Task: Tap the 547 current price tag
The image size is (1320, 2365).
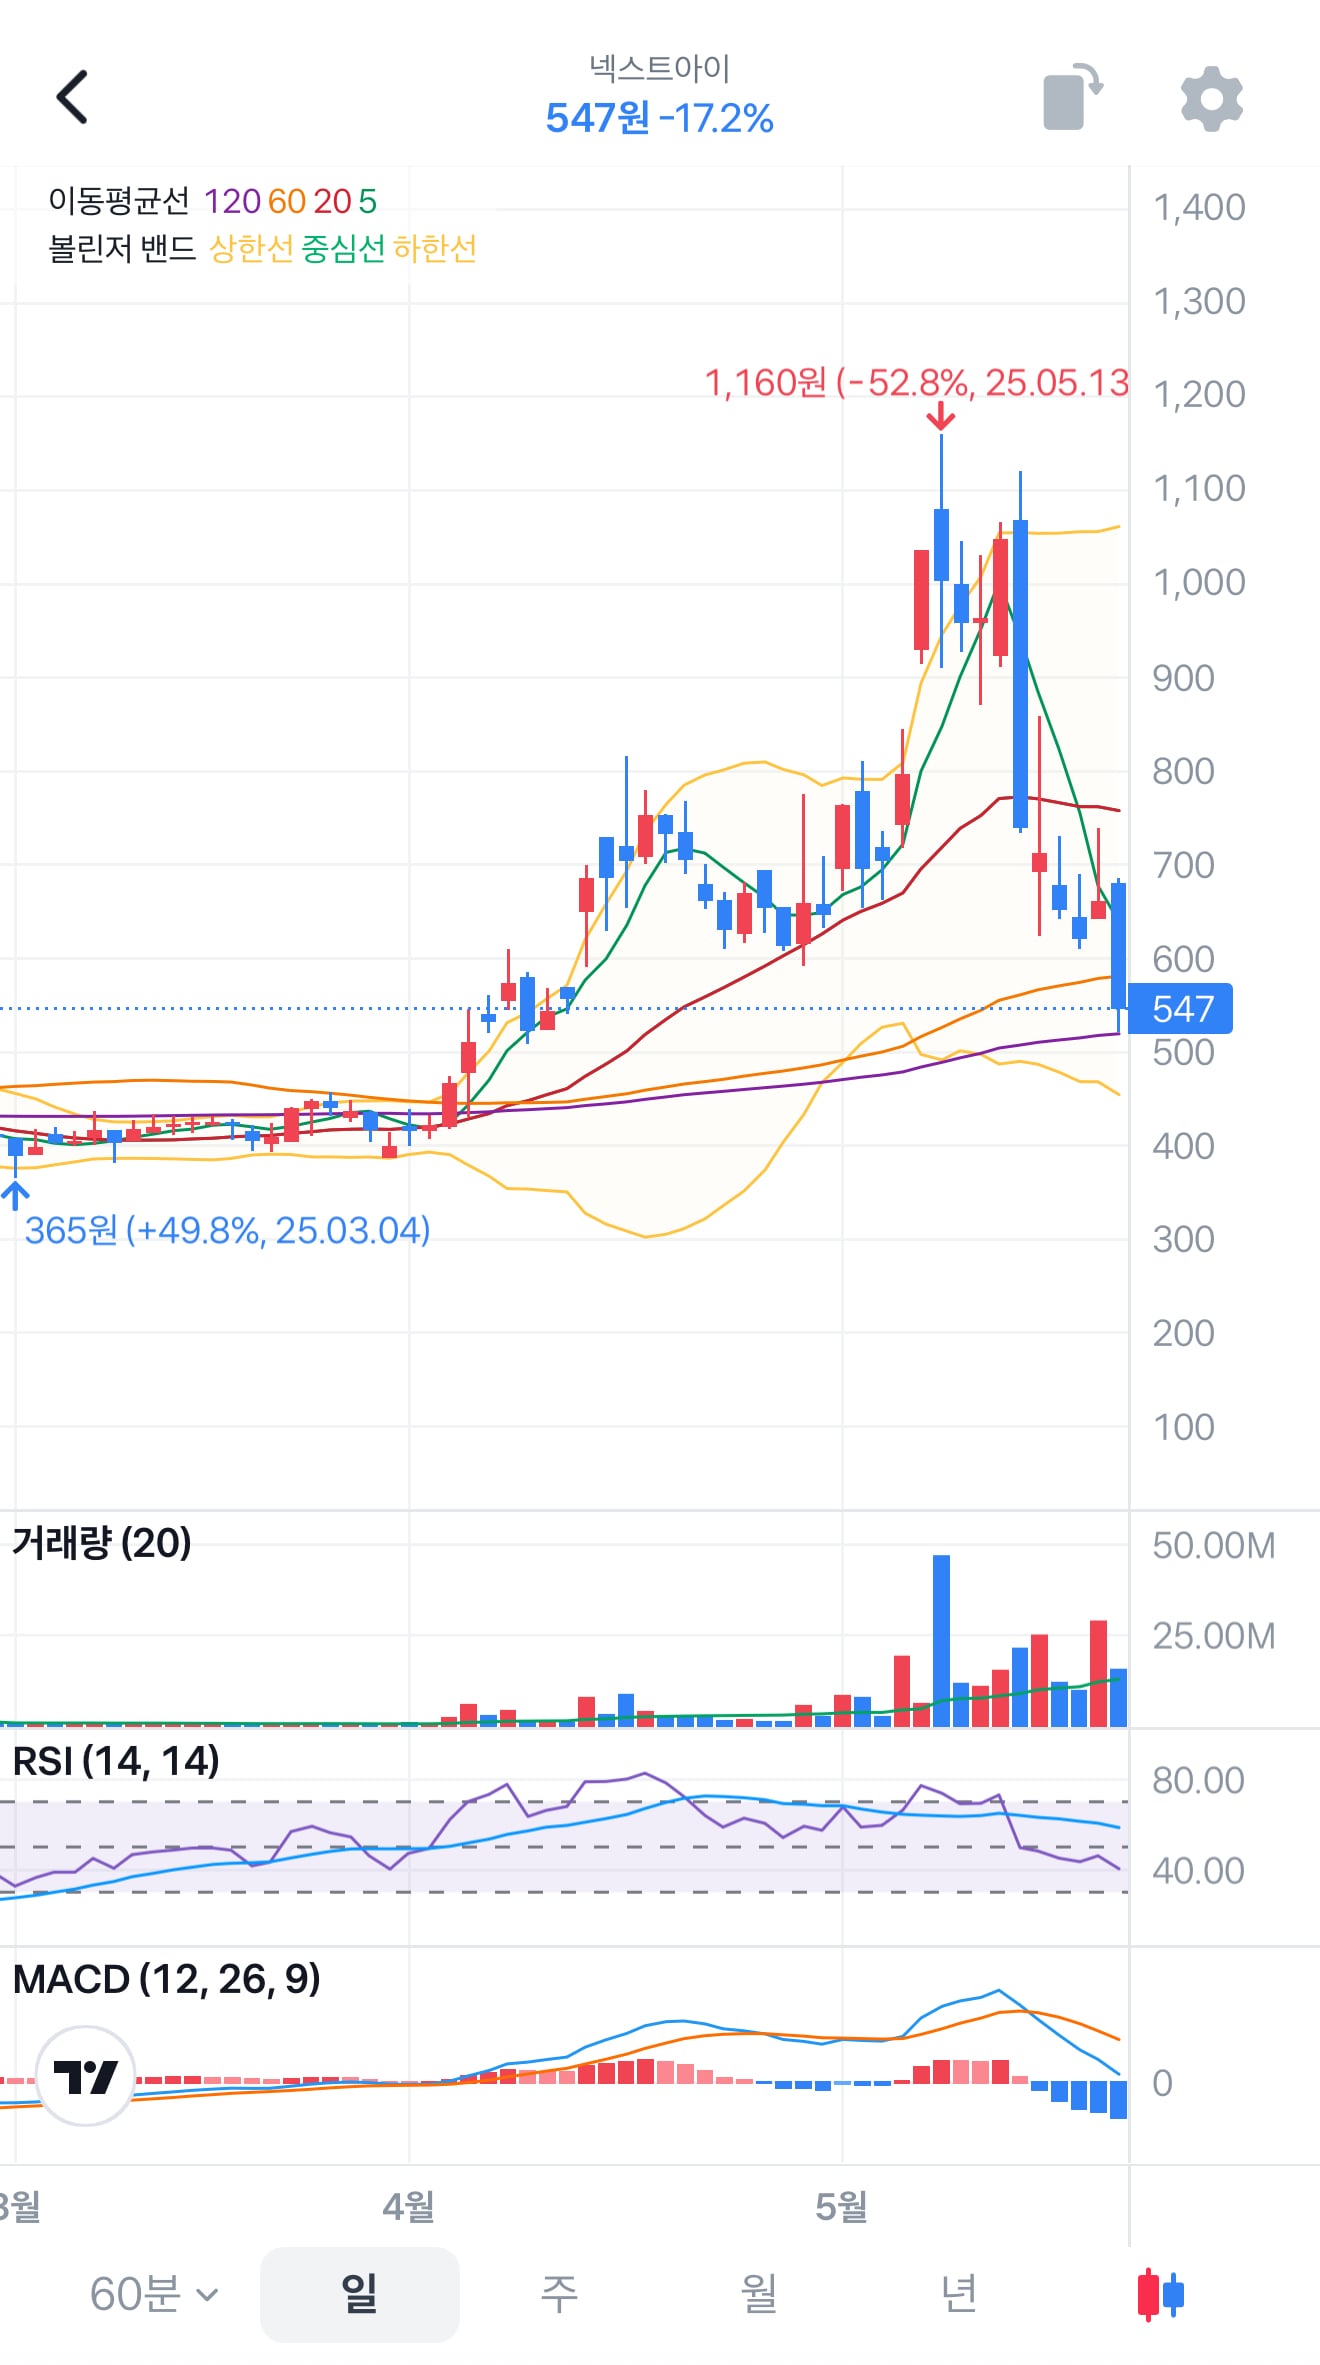Action: tap(1181, 1008)
